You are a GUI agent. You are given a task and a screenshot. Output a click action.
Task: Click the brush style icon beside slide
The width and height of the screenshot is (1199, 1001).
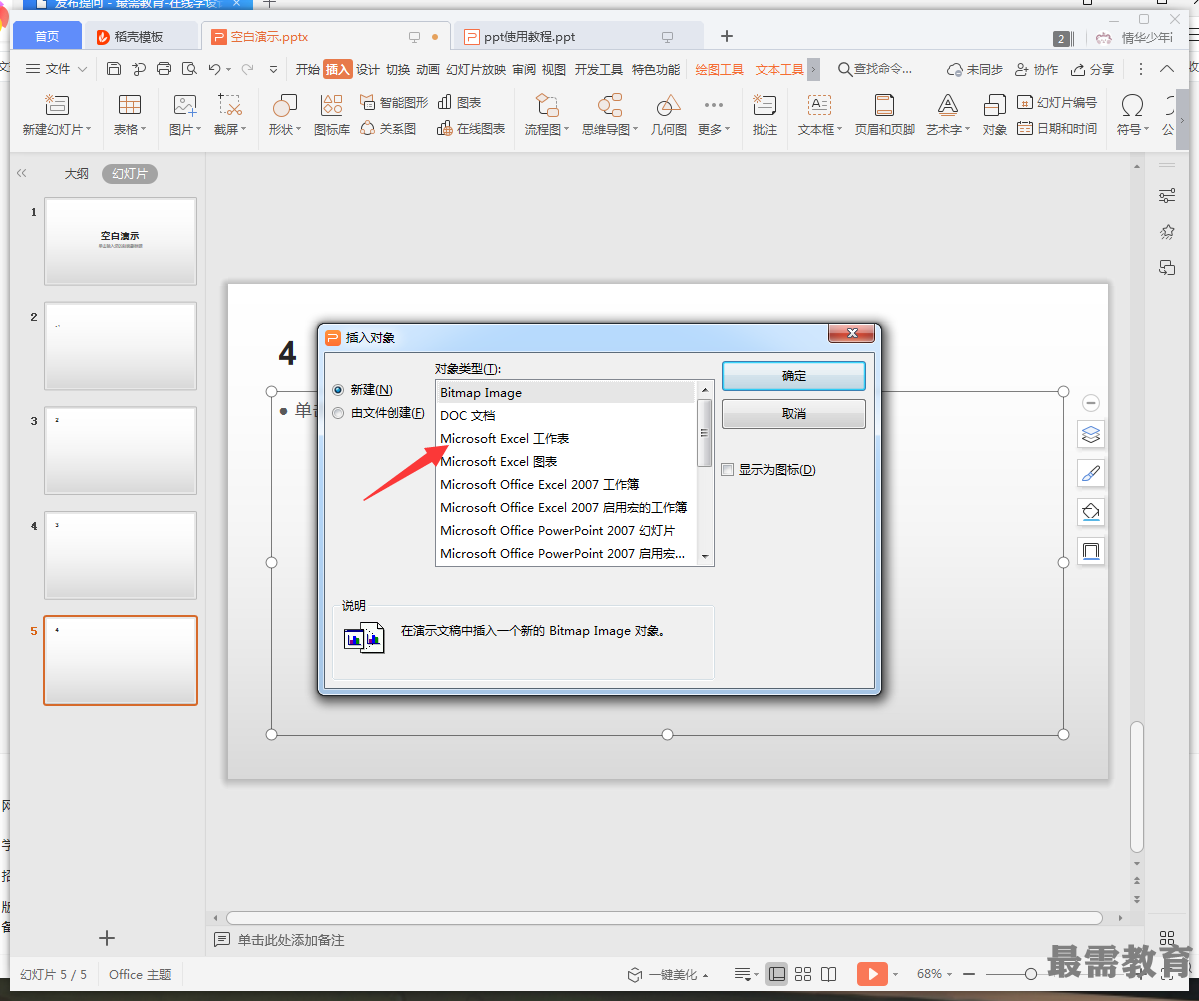point(1091,473)
